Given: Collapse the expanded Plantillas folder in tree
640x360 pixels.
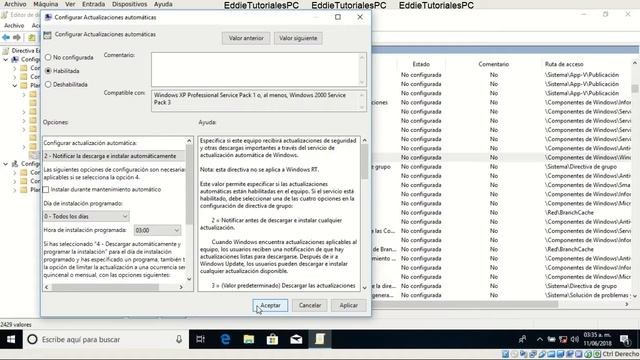Looking at the screenshot, I should (x=15, y=86).
